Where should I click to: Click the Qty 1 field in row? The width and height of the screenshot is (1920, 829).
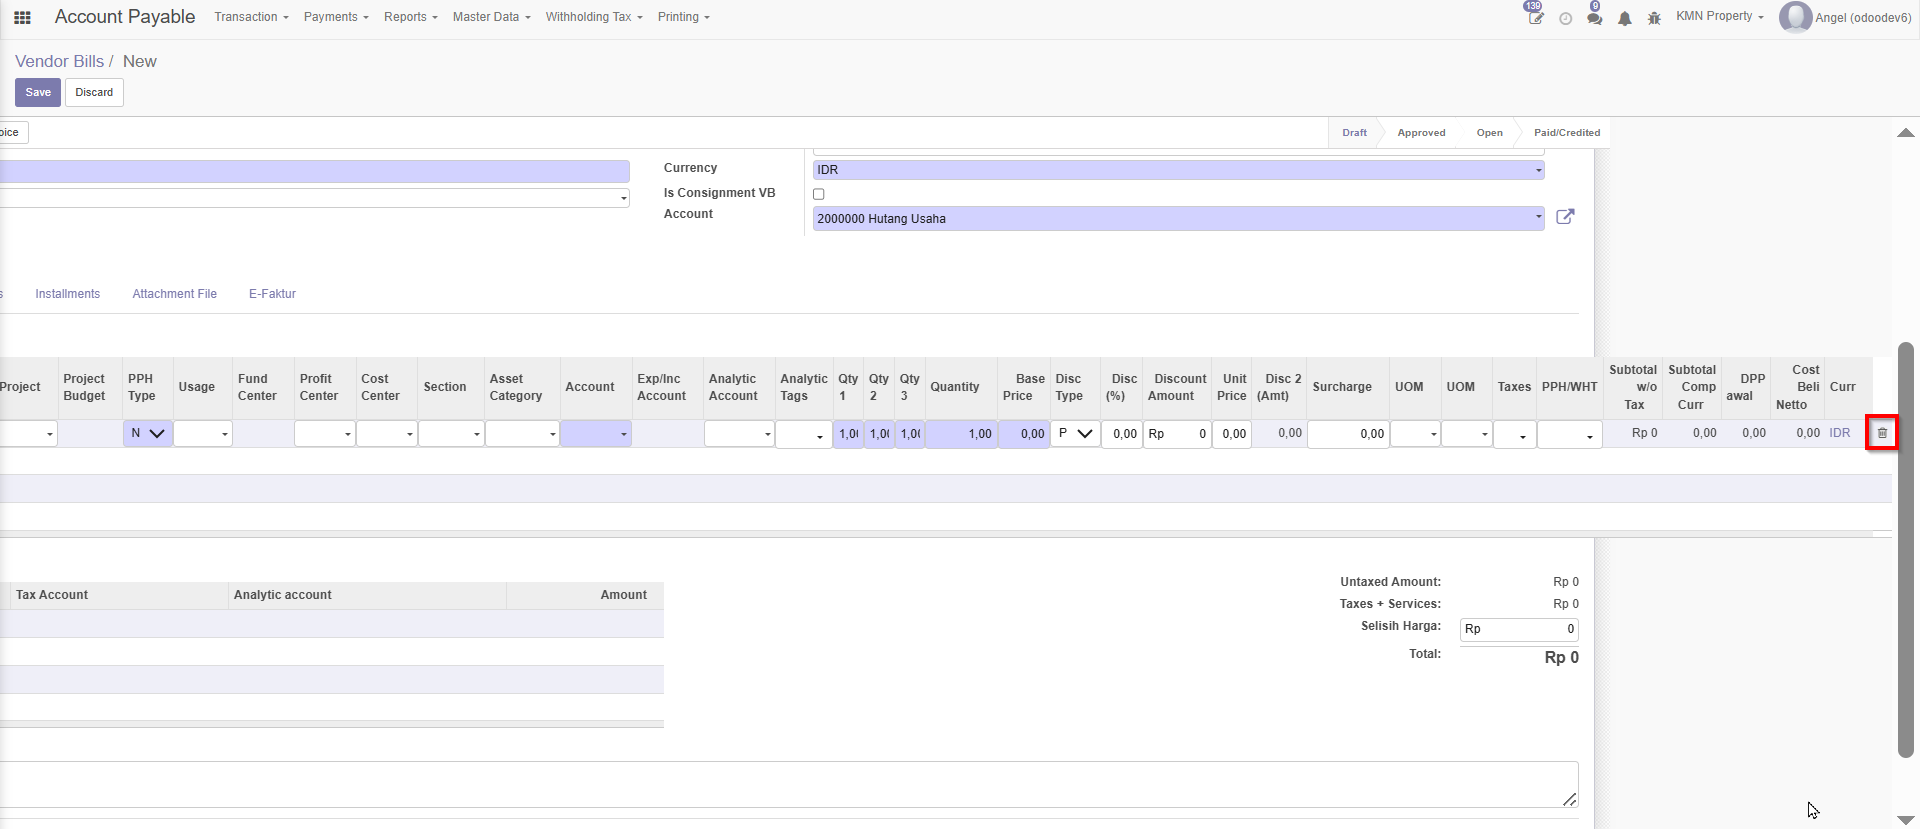pos(848,434)
